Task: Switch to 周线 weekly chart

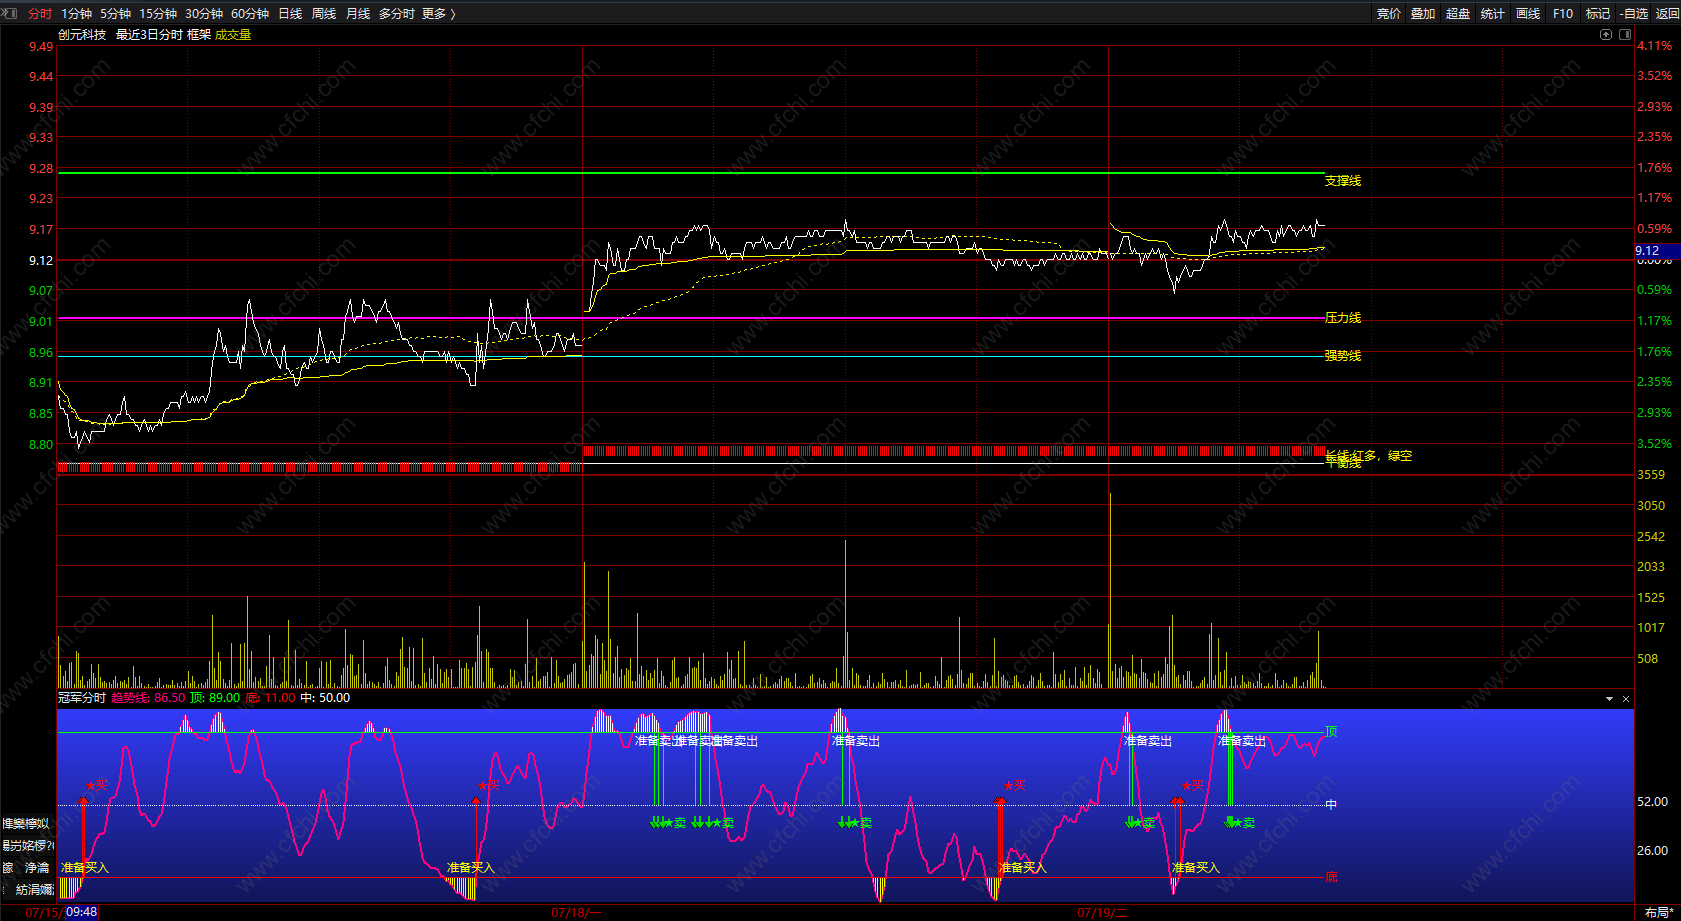Action: pyautogui.click(x=324, y=14)
